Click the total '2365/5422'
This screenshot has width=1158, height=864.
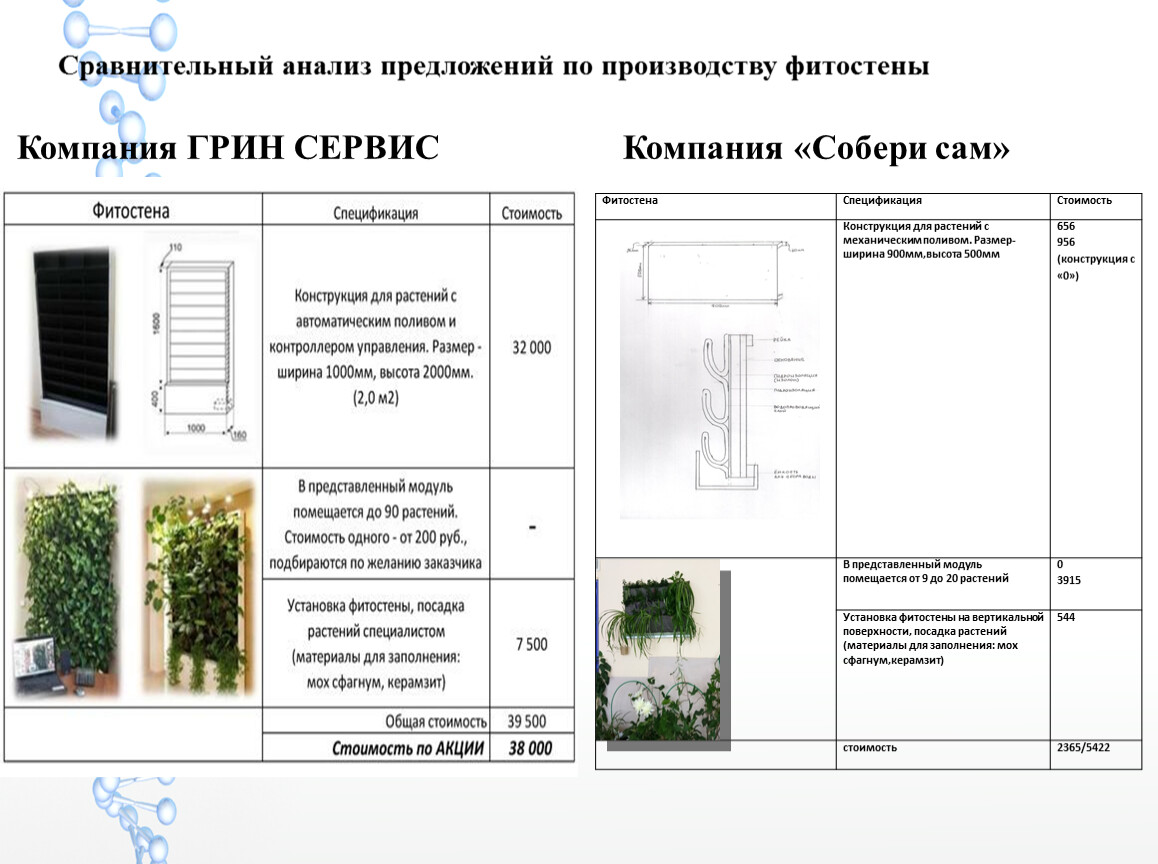[x=1083, y=747]
